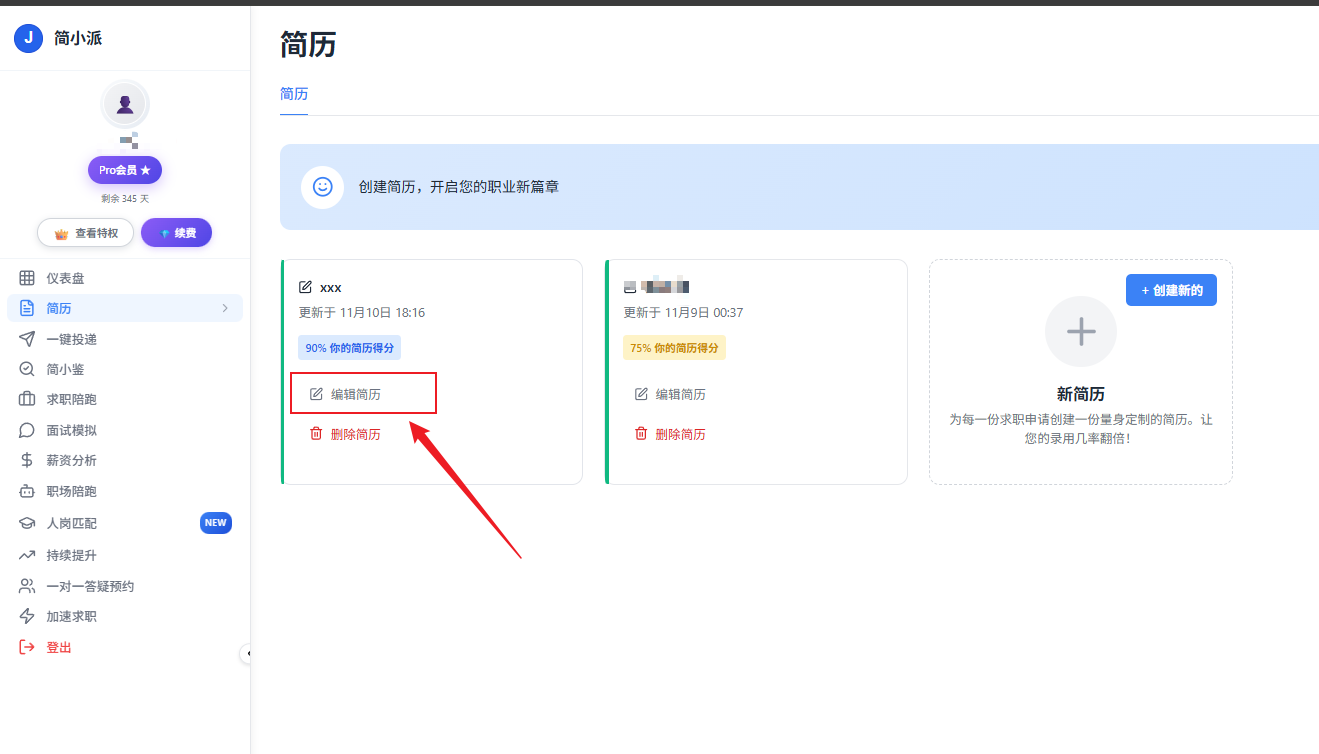
Task: Select 仪表盘 grid icon in sidebar
Action: (25, 278)
